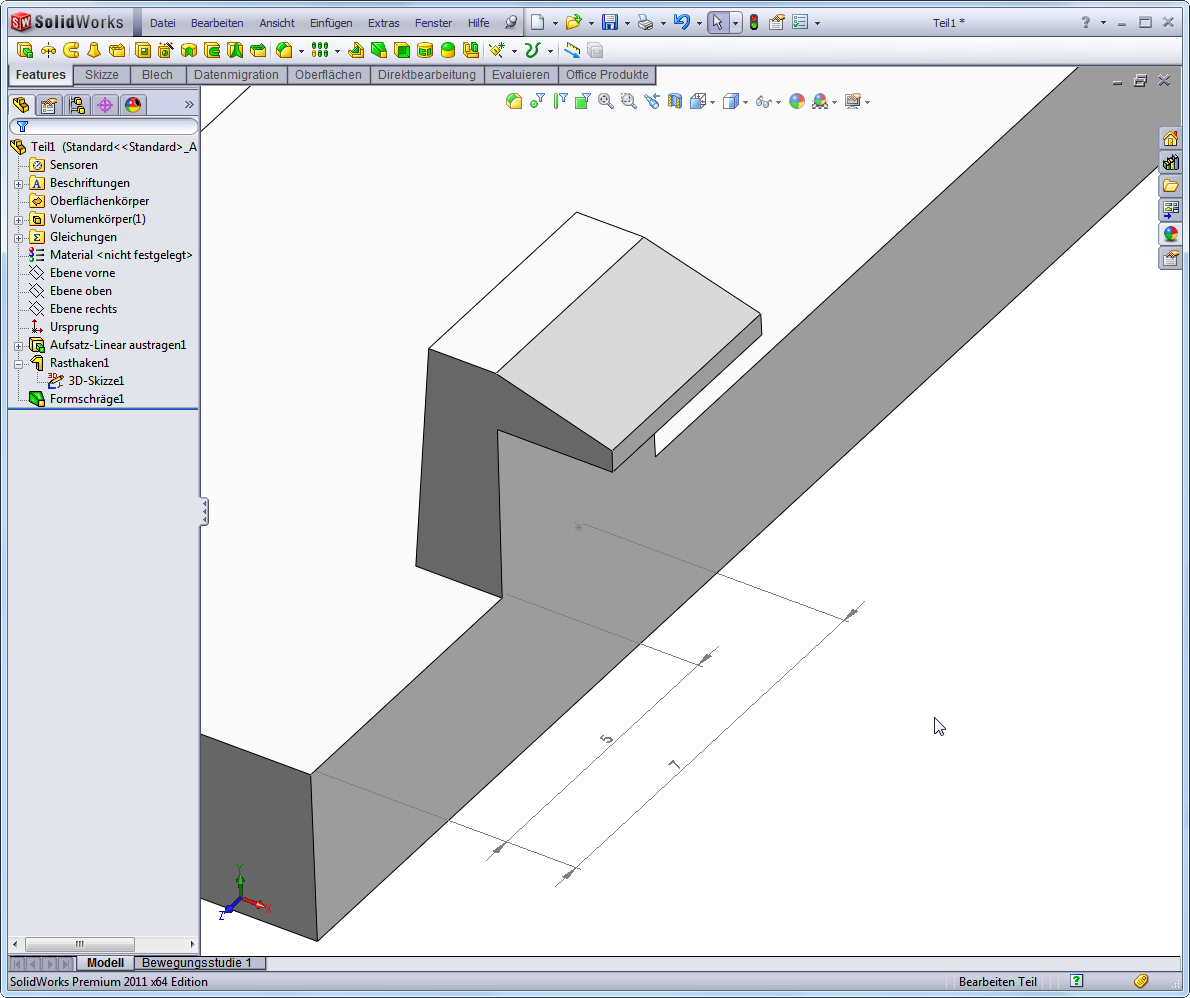
Task: Click the feature tree filter field
Action: click(x=108, y=127)
